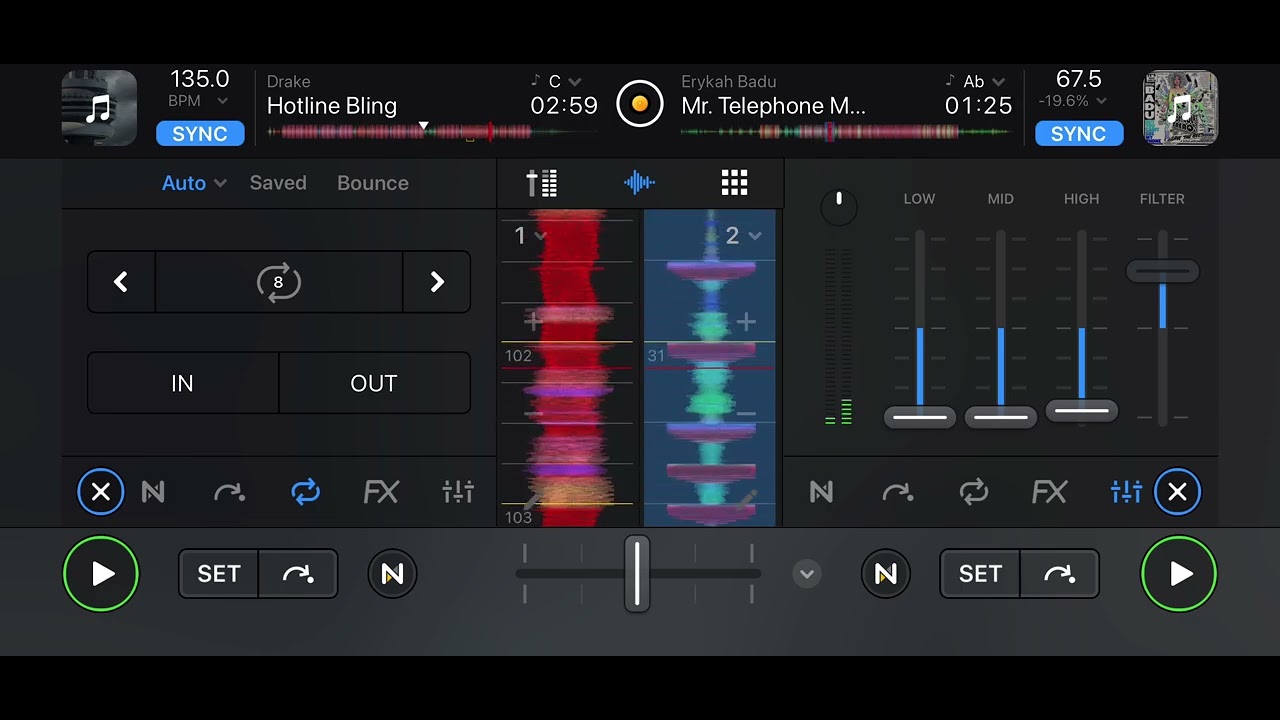Open the Auto loop mode dropdown

pyautogui.click(x=194, y=183)
